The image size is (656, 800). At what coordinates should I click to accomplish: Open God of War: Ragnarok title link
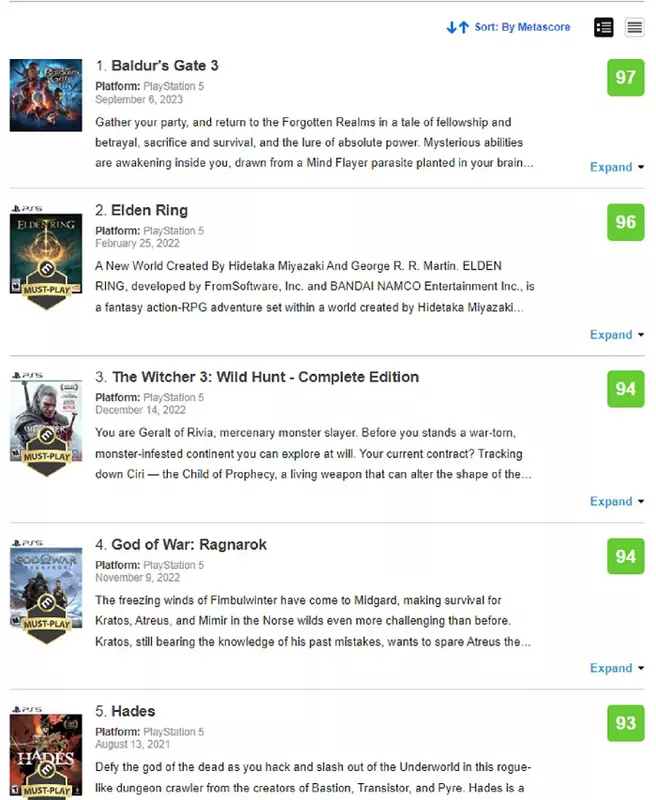[x=189, y=544]
